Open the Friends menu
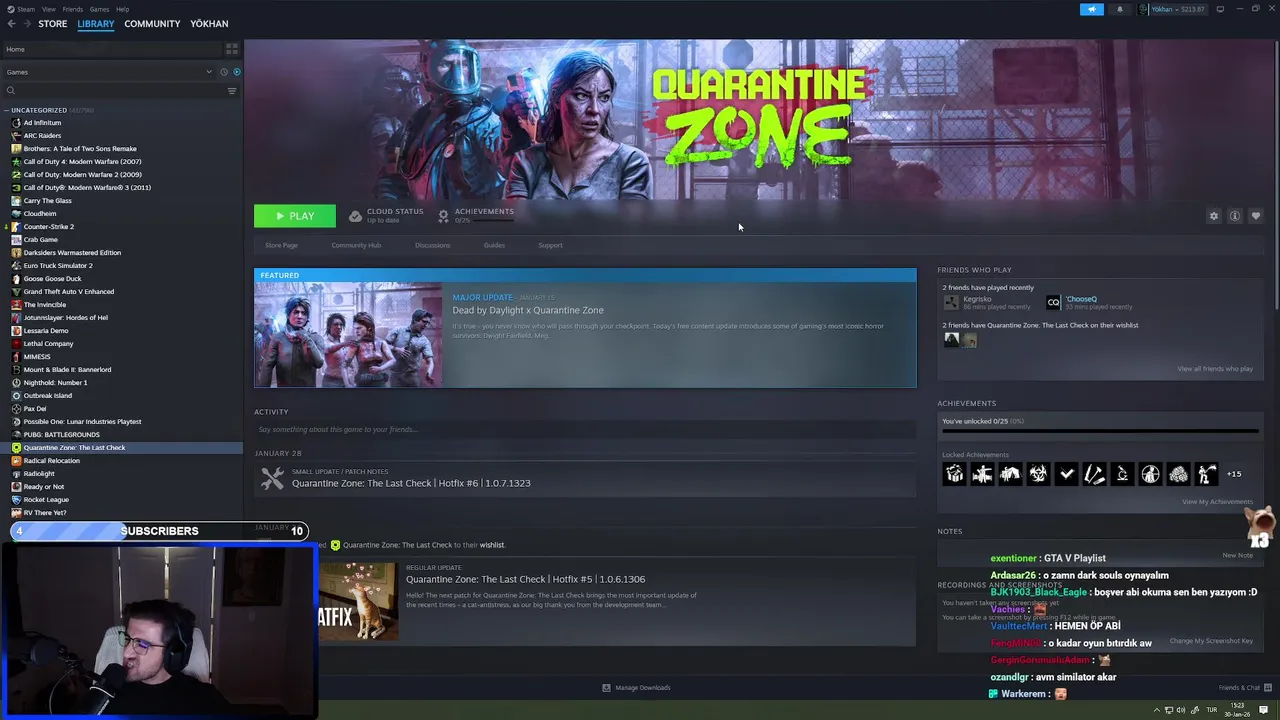 pyautogui.click(x=73, y=9)
